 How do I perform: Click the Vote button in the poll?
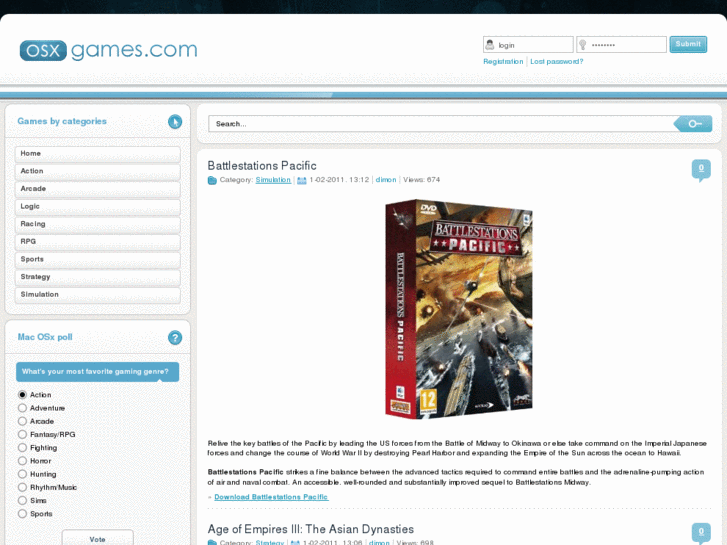click(x=97, y=539)
